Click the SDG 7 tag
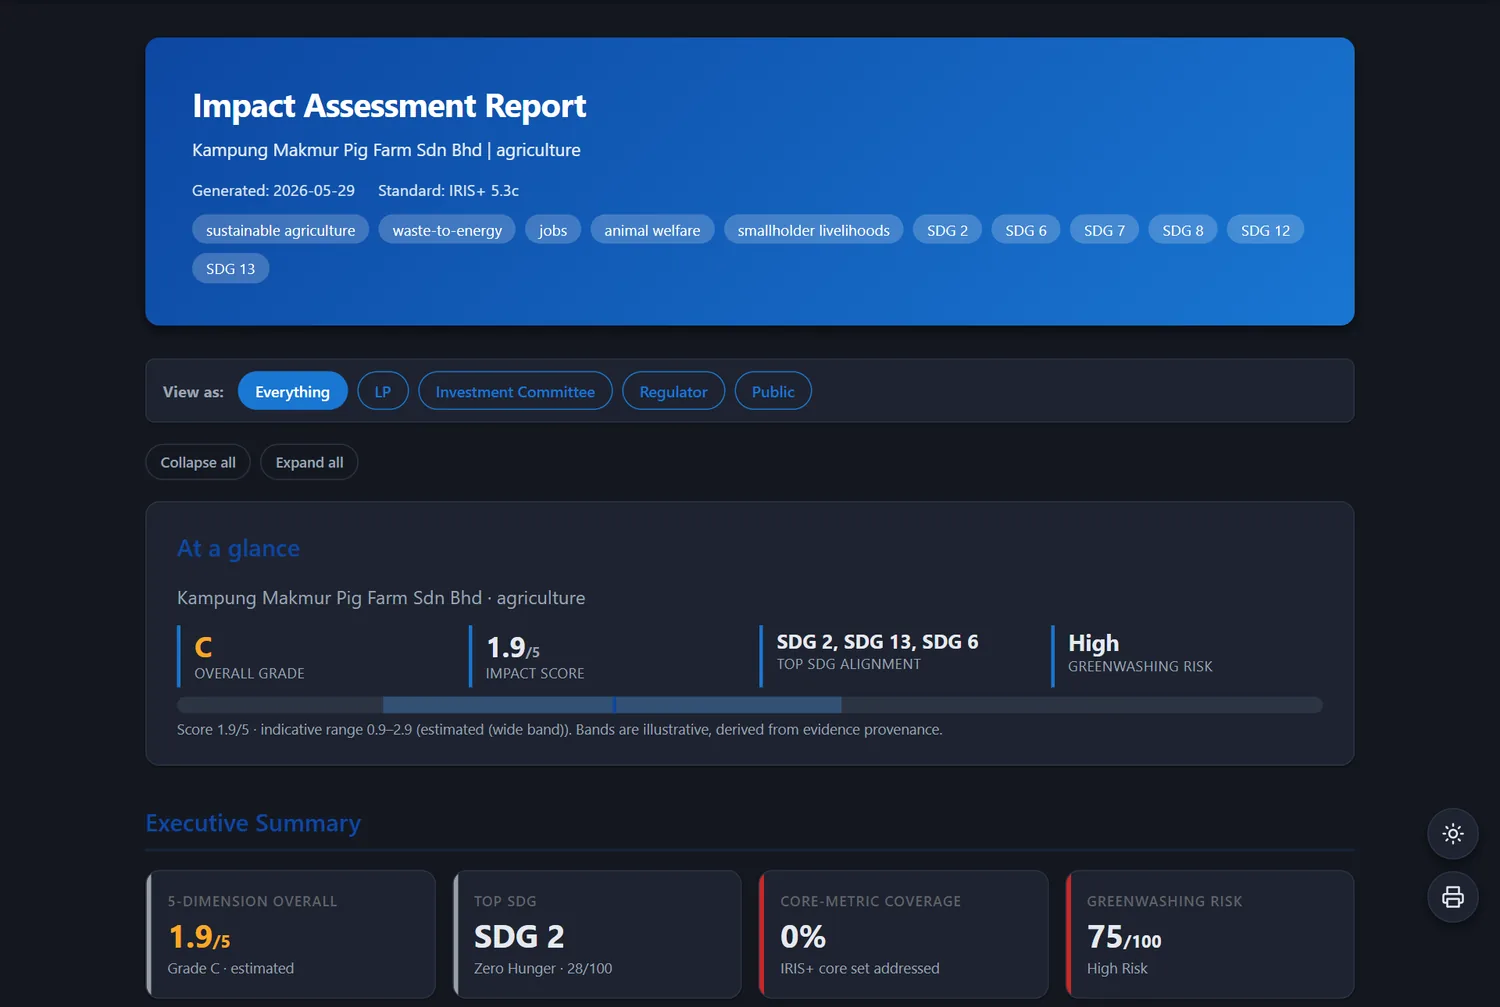Screen dimensions: 1500x1007 click(1104, 230)
